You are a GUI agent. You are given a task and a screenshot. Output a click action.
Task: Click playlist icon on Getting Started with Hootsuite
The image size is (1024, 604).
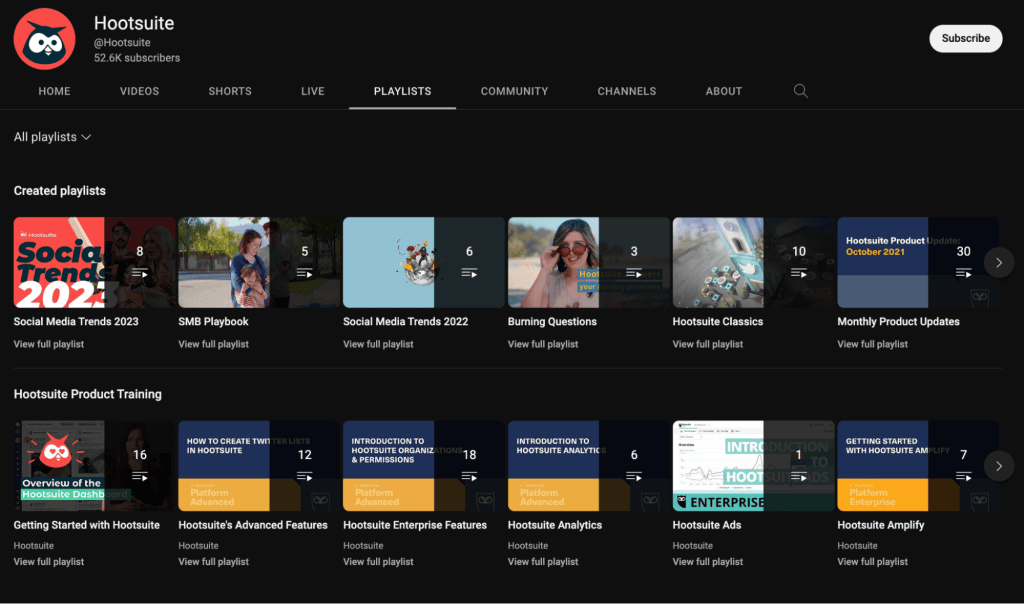140,477
